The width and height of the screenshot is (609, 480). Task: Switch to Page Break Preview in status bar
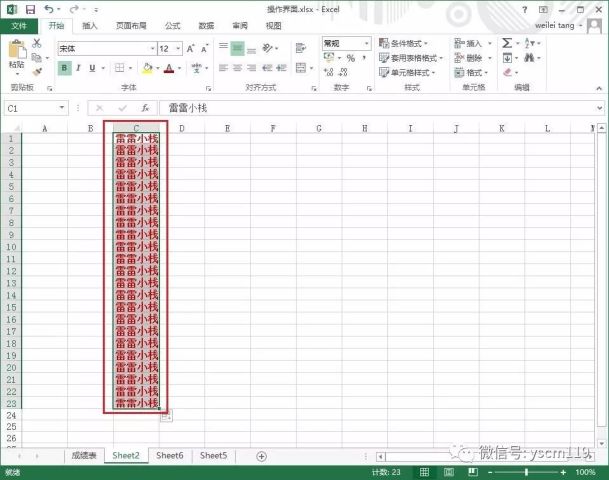coord(473,472)
